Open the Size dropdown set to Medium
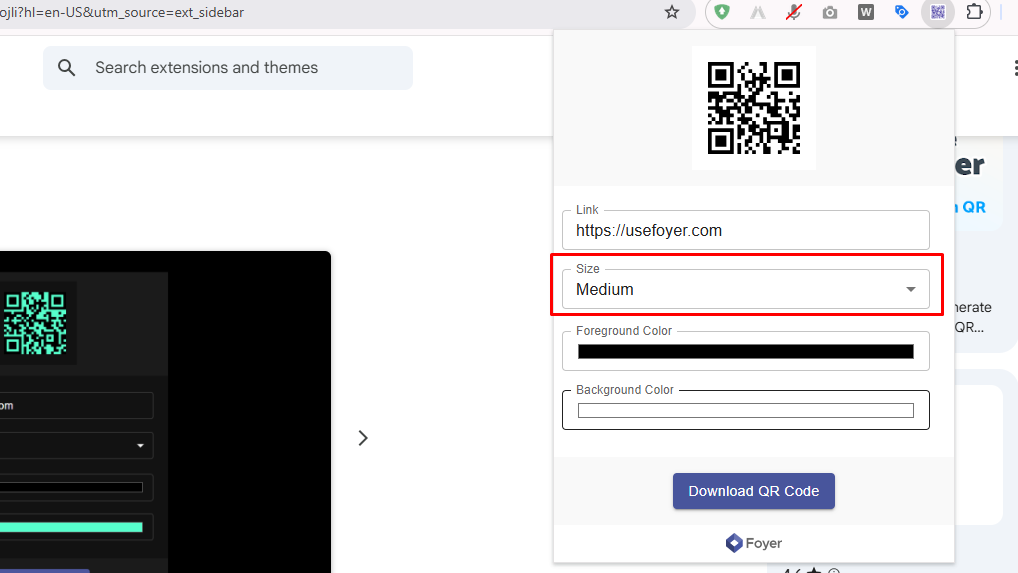 (745, 289)
